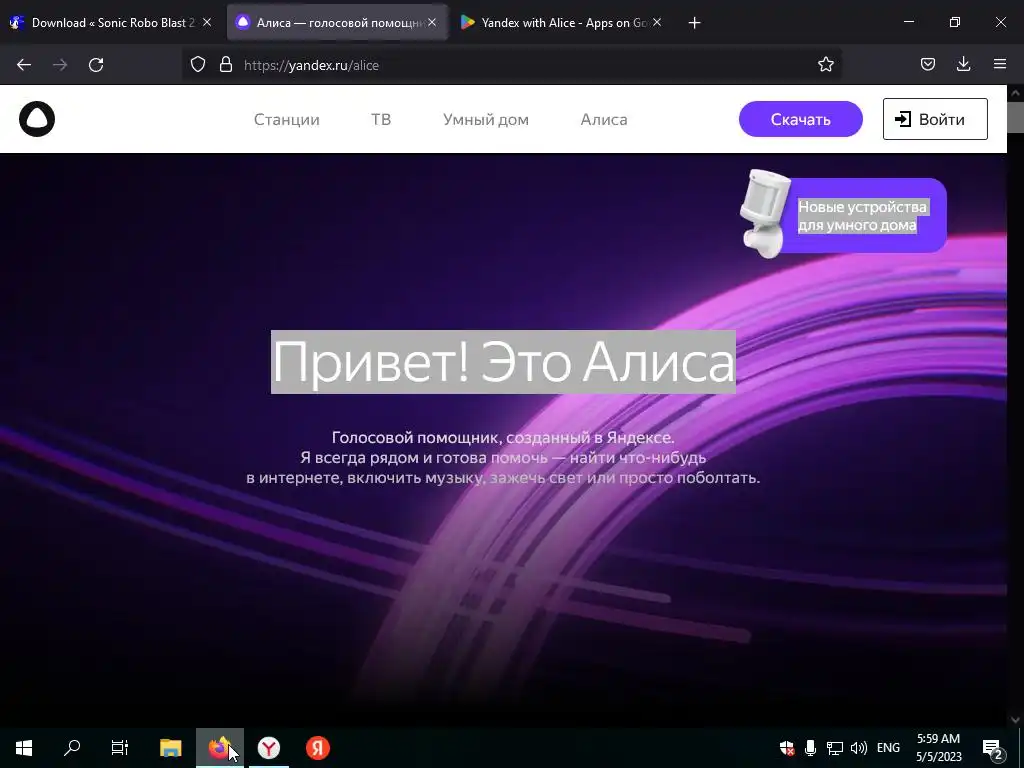The height and width of the screenshot is (768, 1024).
Task: Open Windows taskbar search
Action: click(72, 748)
